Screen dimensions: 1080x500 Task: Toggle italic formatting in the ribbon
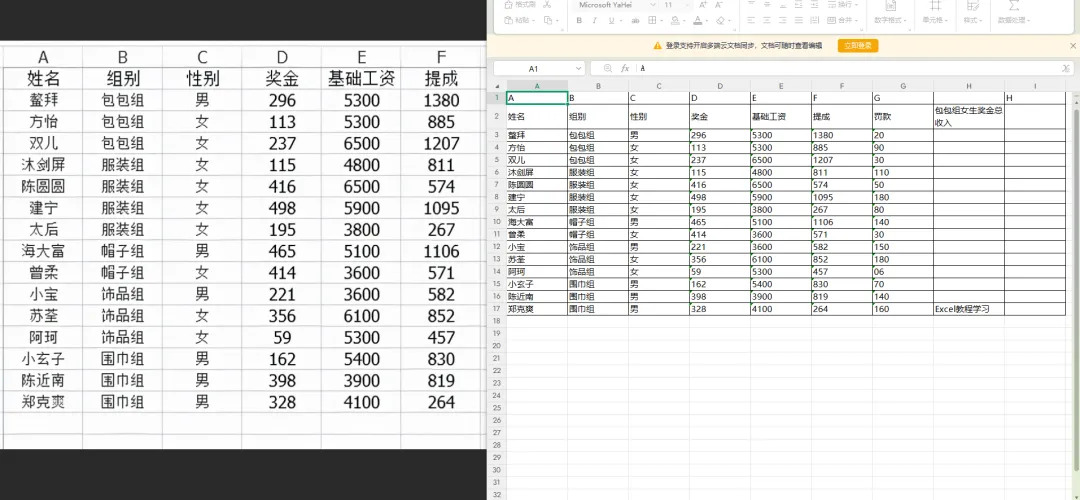[595, 20]
